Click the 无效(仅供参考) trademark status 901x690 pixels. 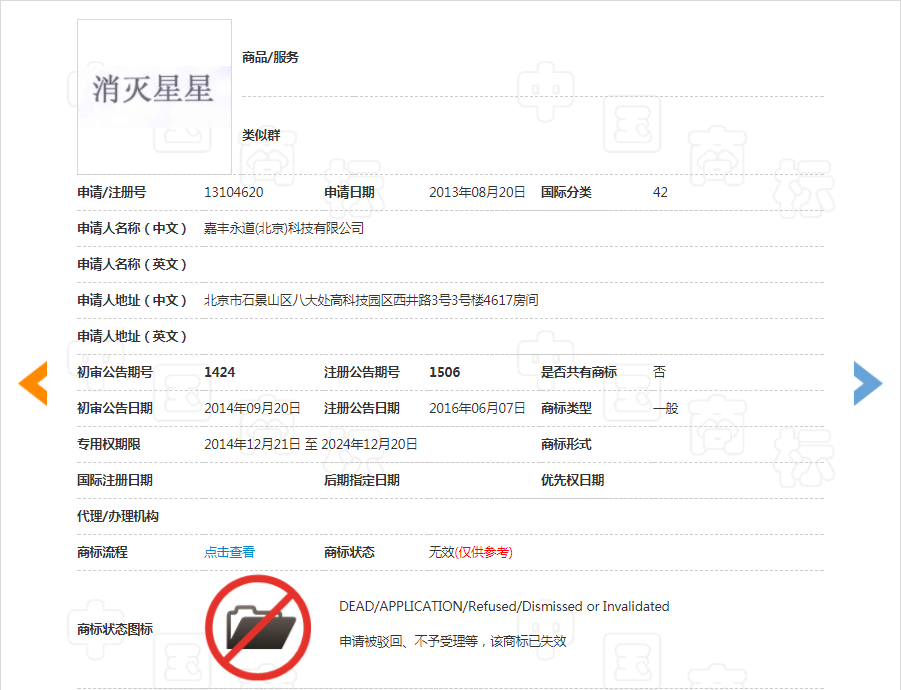coord(470,552)
